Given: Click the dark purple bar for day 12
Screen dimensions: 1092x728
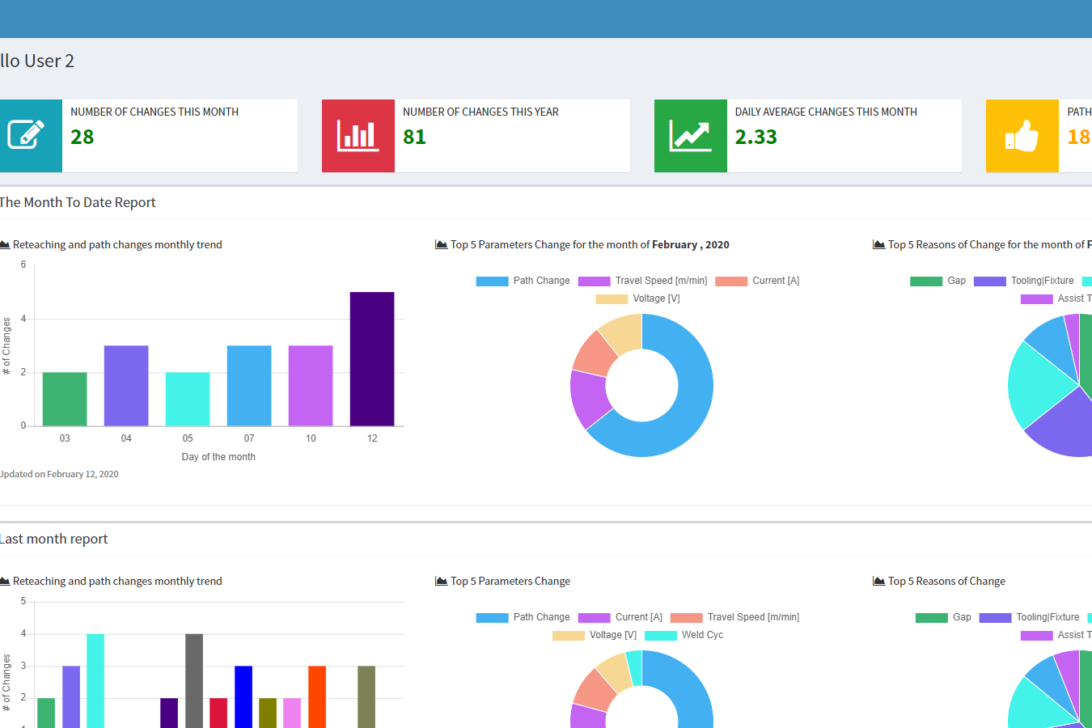Looking at the screenshot, I should coord(372,359).
